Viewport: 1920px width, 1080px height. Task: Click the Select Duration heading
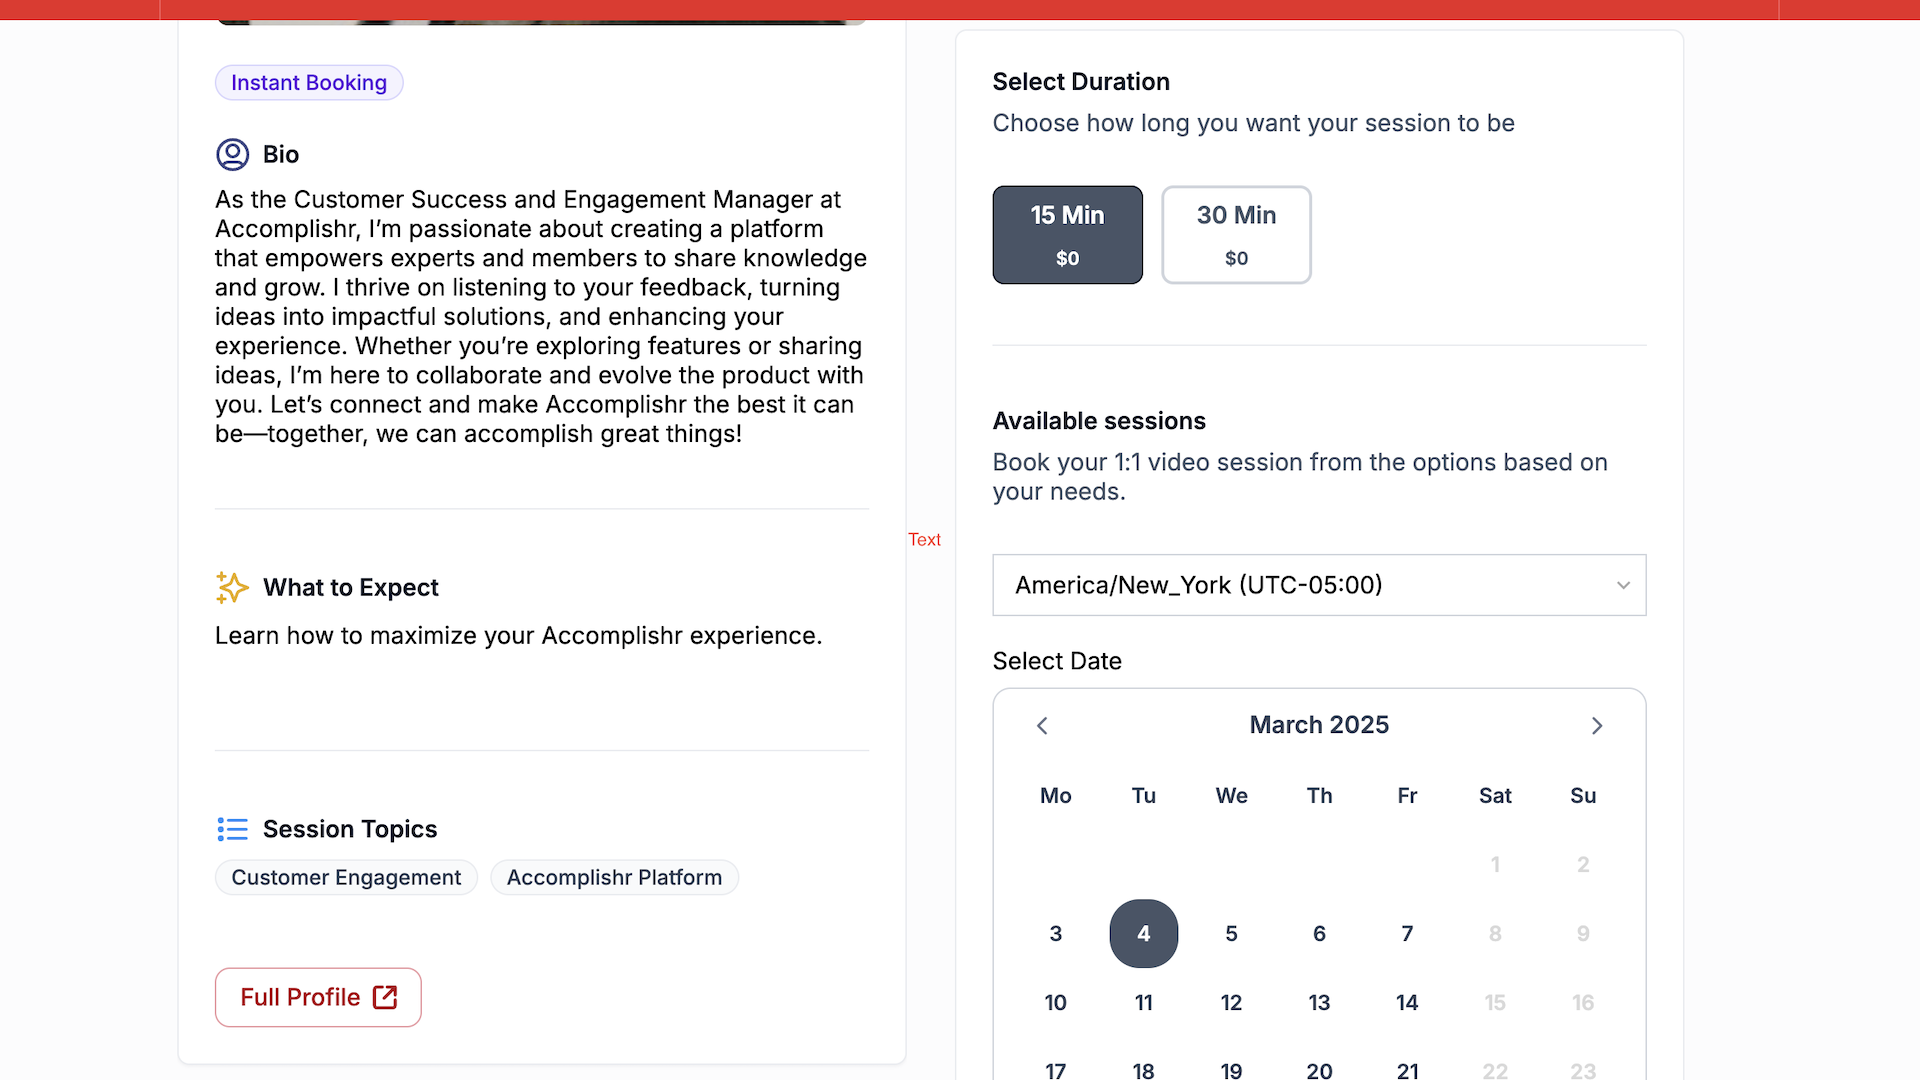[x=1081, y=82]
